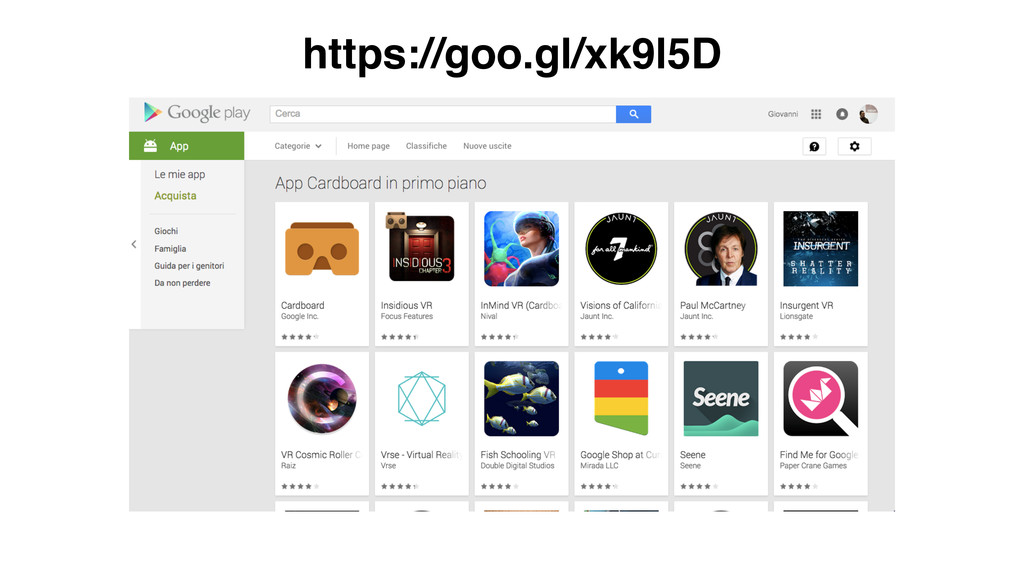Click Lionsgate developer name
The width and height of the screenshot is (1024, 576).
coord(796,316)
